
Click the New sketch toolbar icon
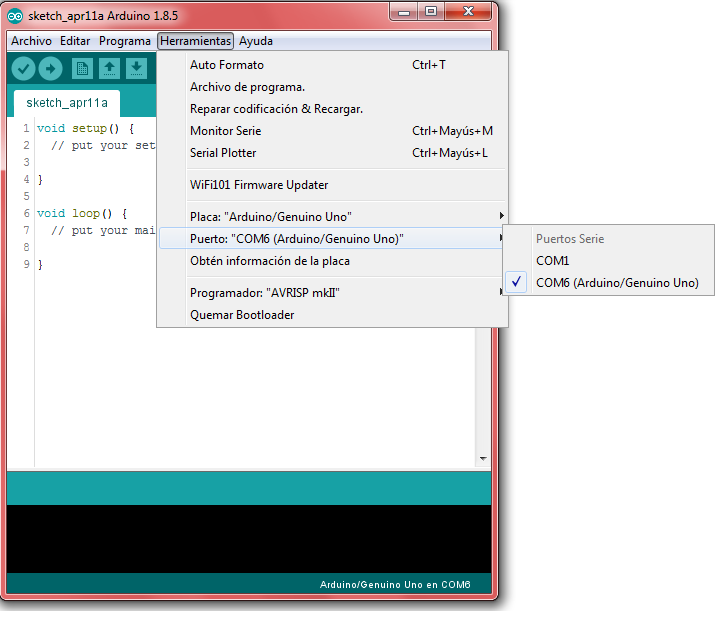82,68
